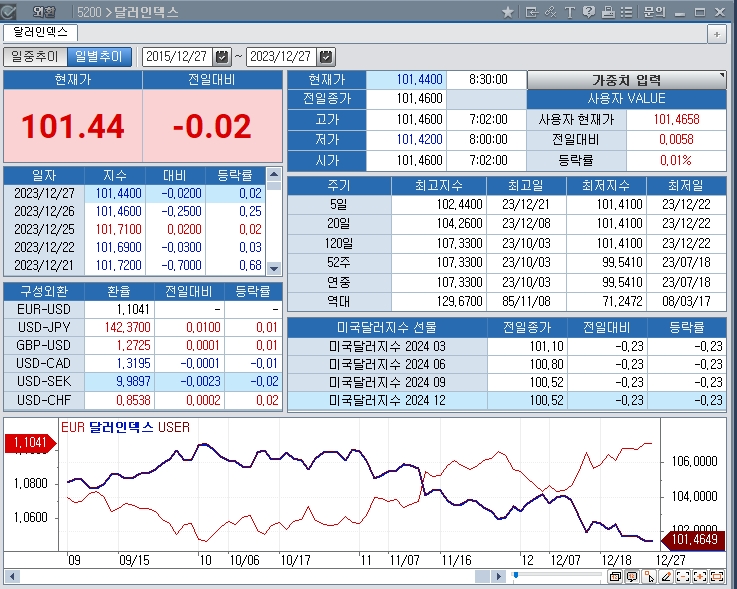Click the 문의 inquiry button
Screen dimensions: 737x589
pos(654,12)
